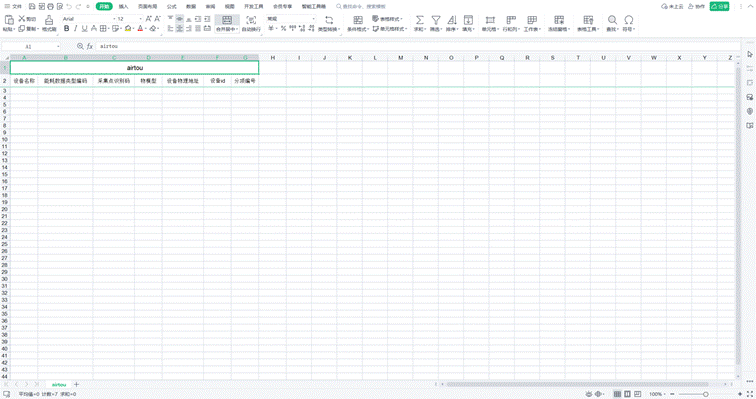Collapse the ribbon with top-right chevron
This screenshot has width=756, height=399.
(x=750, y=6)
